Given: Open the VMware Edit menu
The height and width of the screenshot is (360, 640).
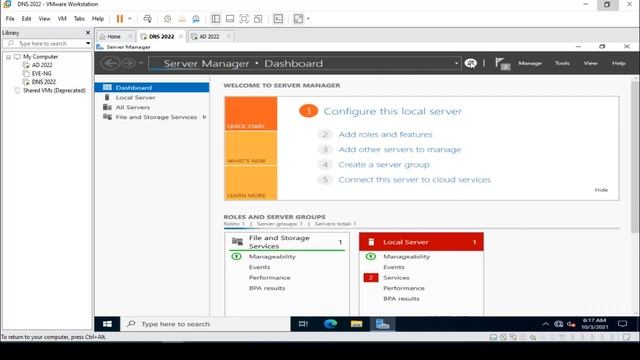Looking at the screenshot, I should 26,19.
